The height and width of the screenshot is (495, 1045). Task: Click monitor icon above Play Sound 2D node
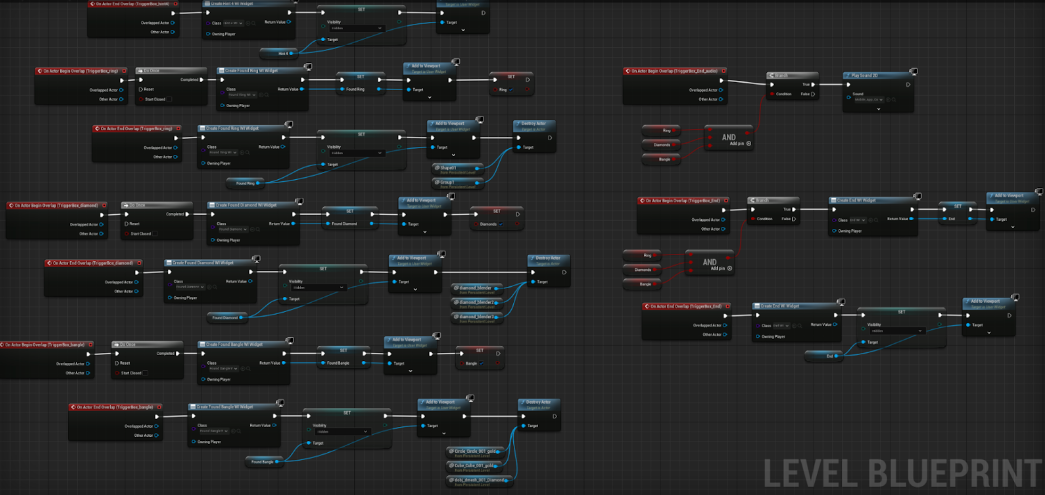click(915, 71)
